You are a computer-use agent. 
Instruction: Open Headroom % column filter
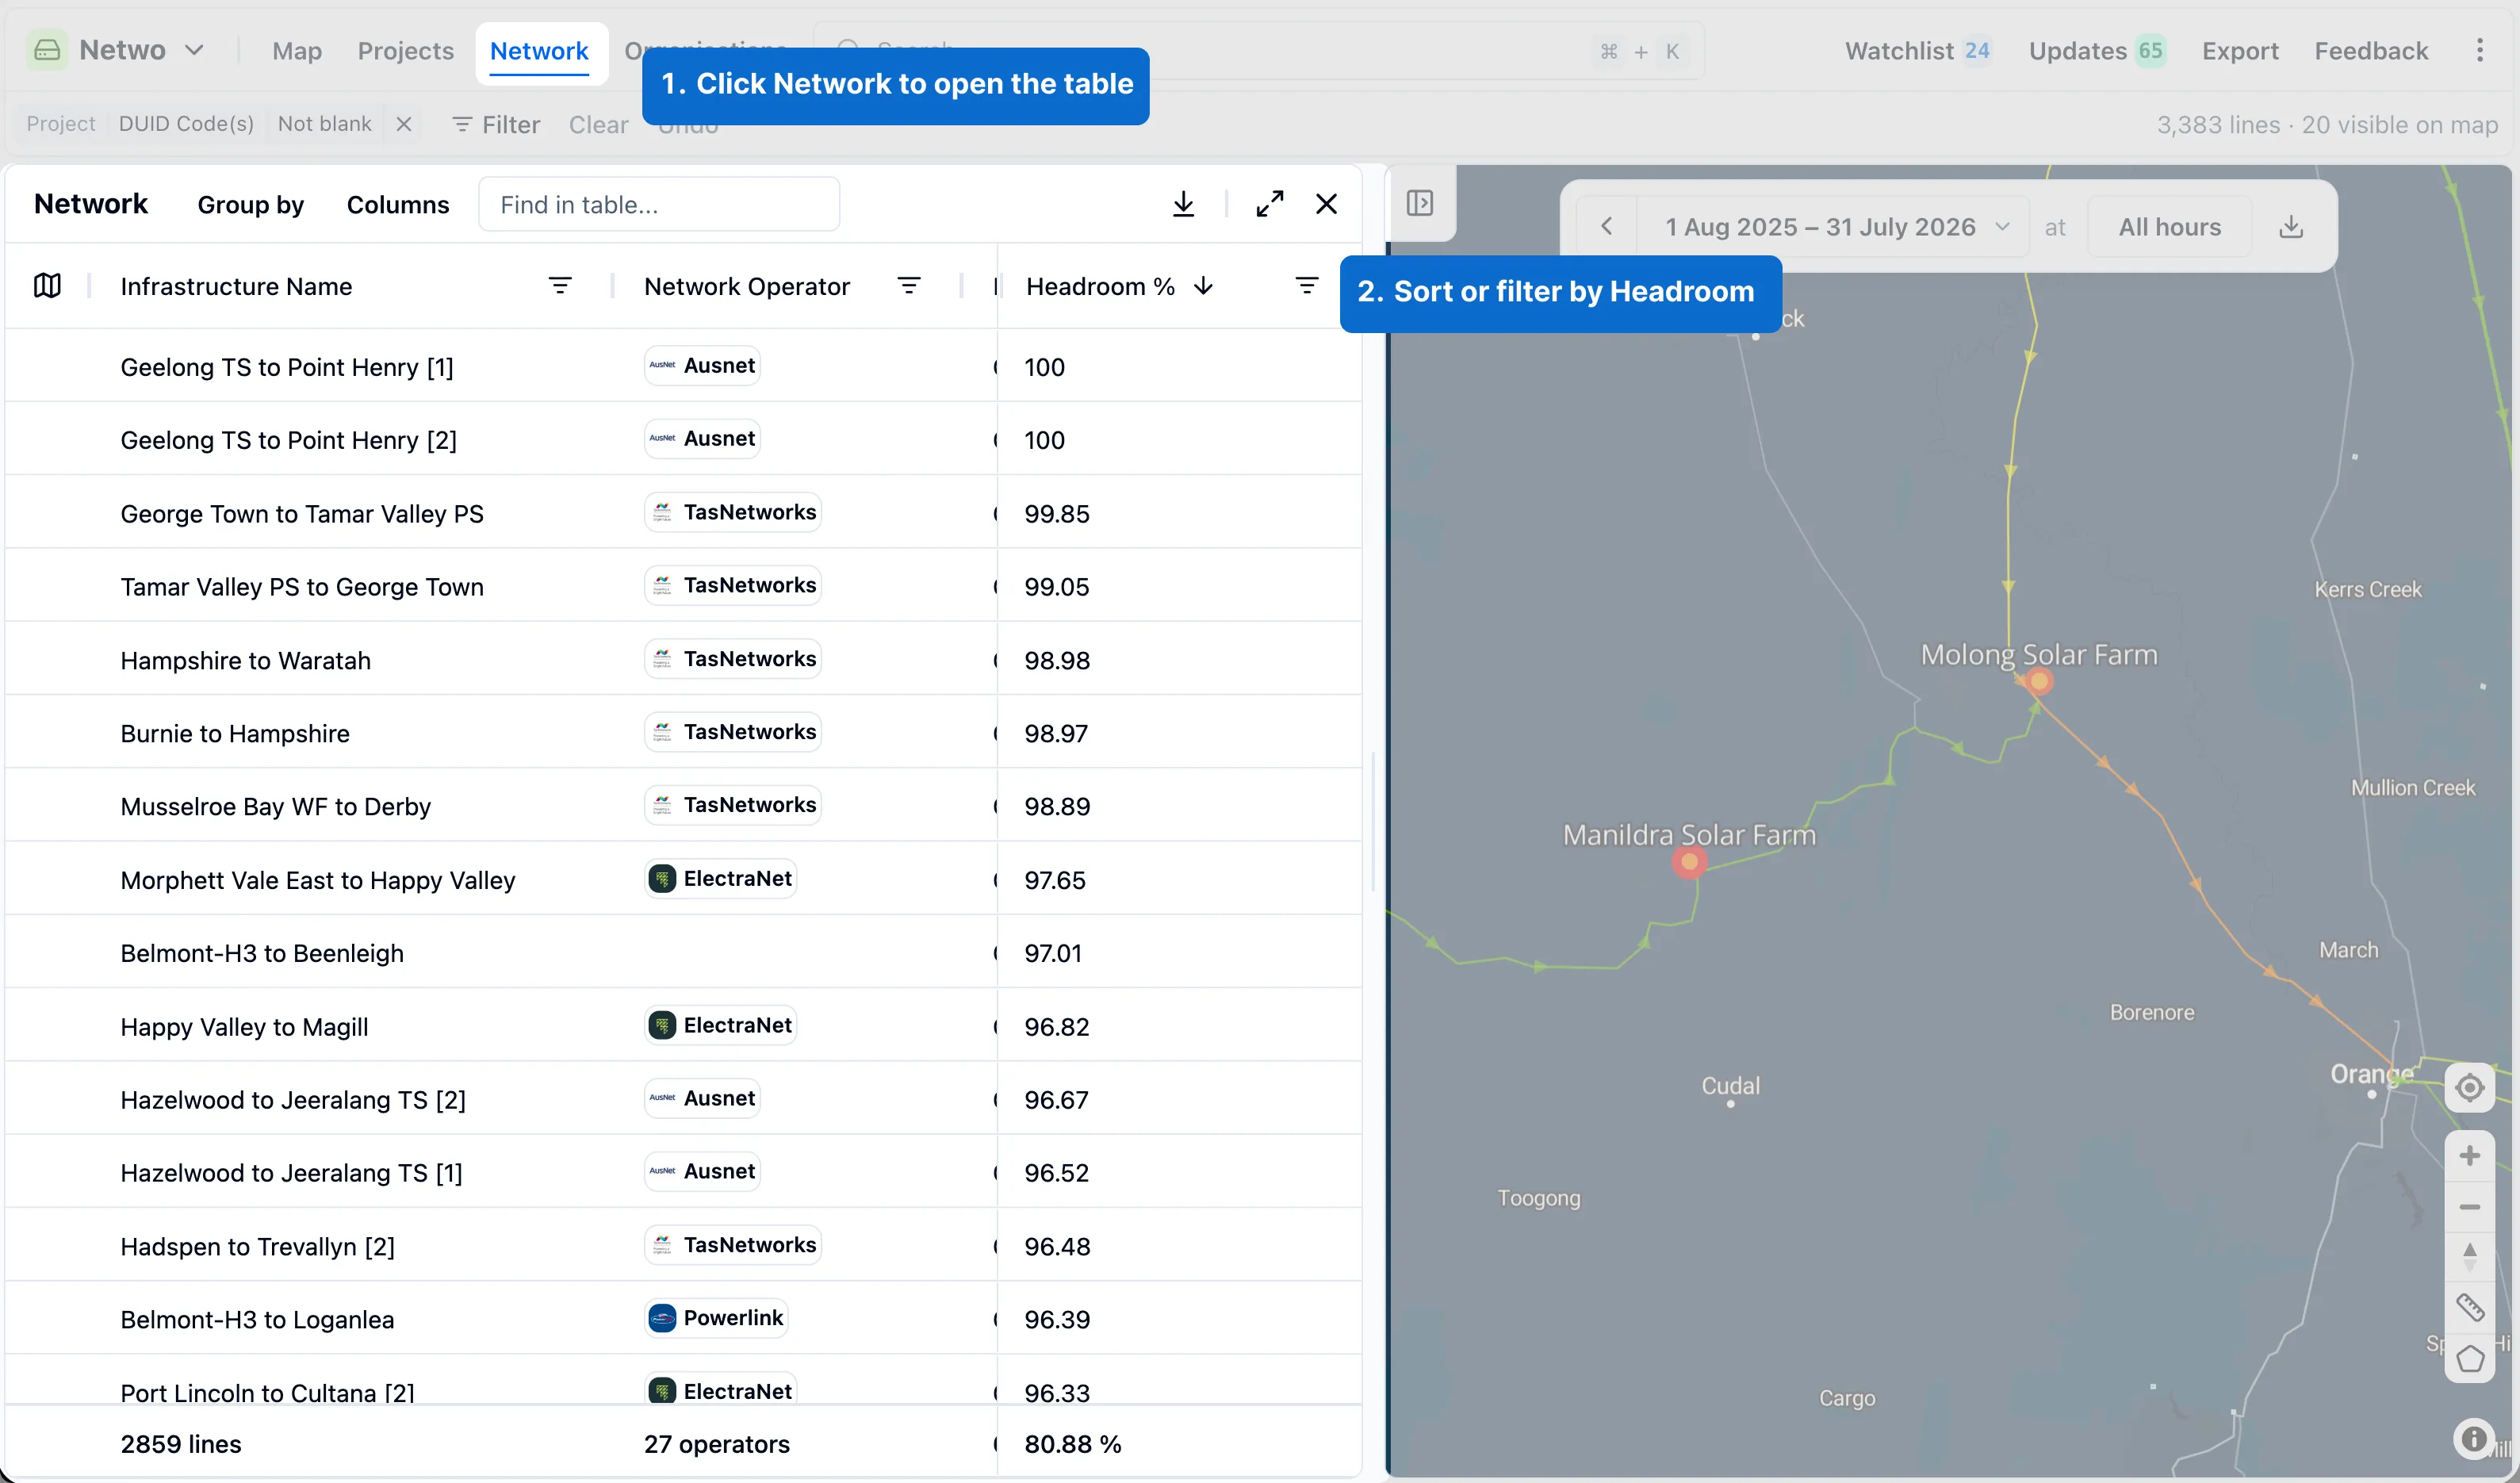(x=1306, y=286)
